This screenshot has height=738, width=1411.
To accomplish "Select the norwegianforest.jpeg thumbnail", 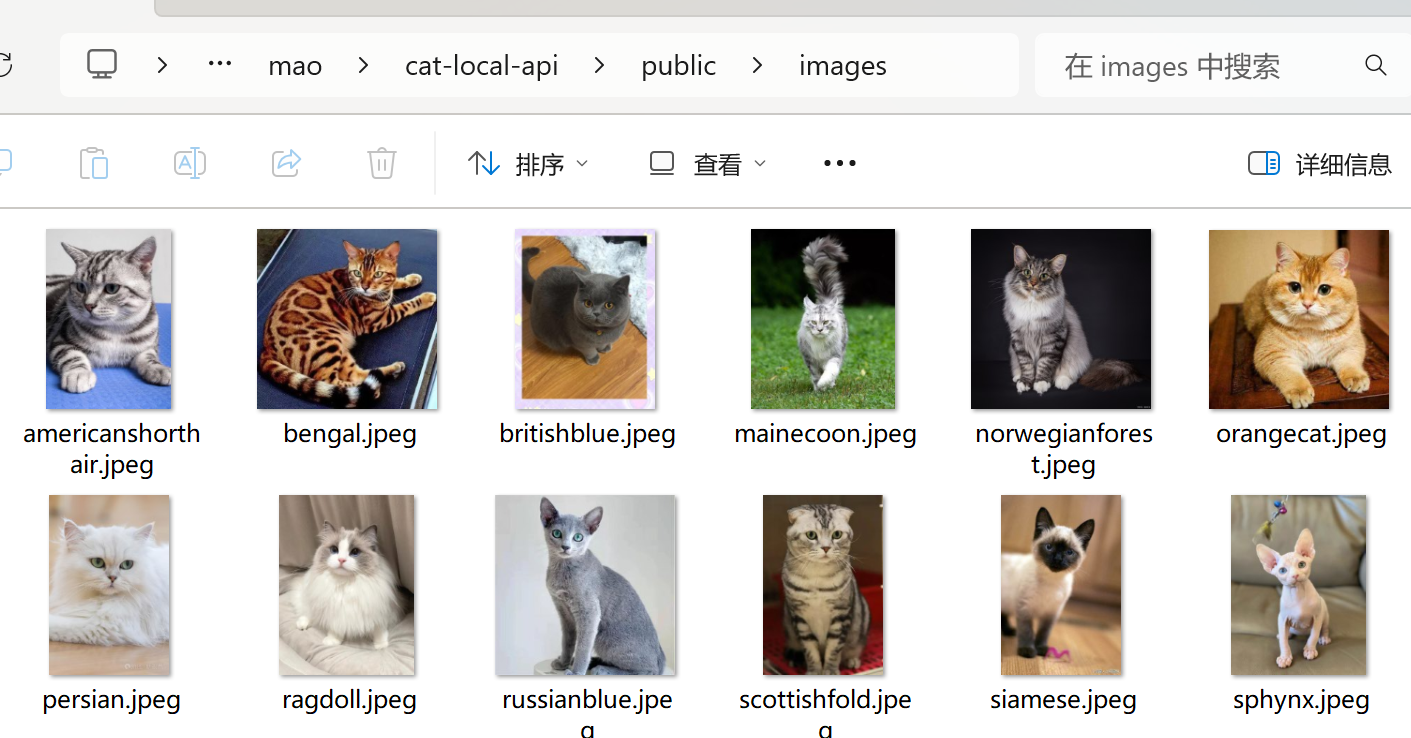I will (x=1061, y=319).
